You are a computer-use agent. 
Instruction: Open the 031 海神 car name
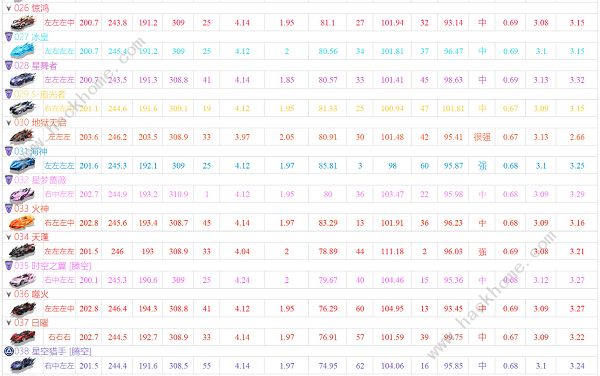(31, 151)
